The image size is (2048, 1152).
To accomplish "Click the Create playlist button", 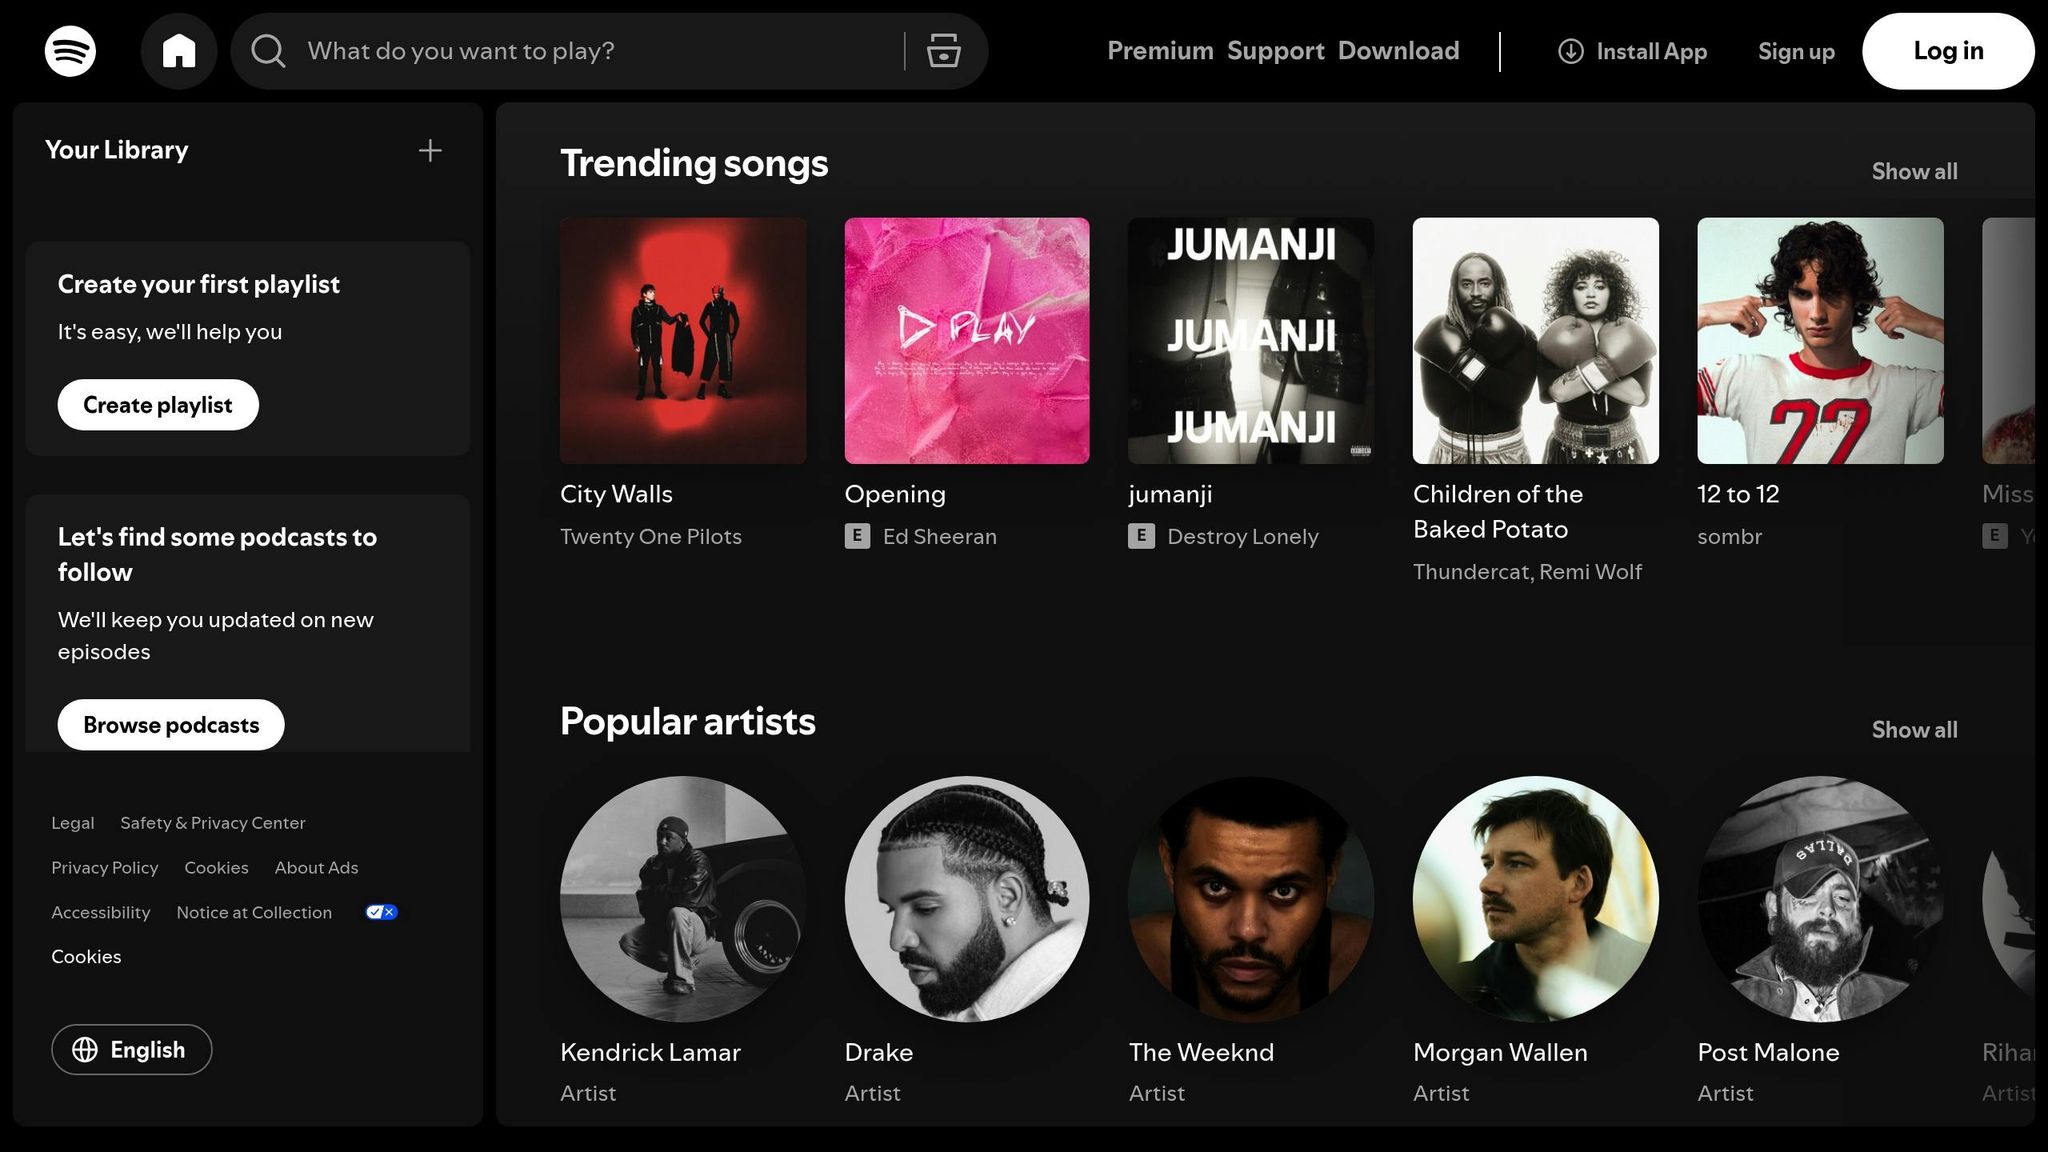I will tap(157, 405).
